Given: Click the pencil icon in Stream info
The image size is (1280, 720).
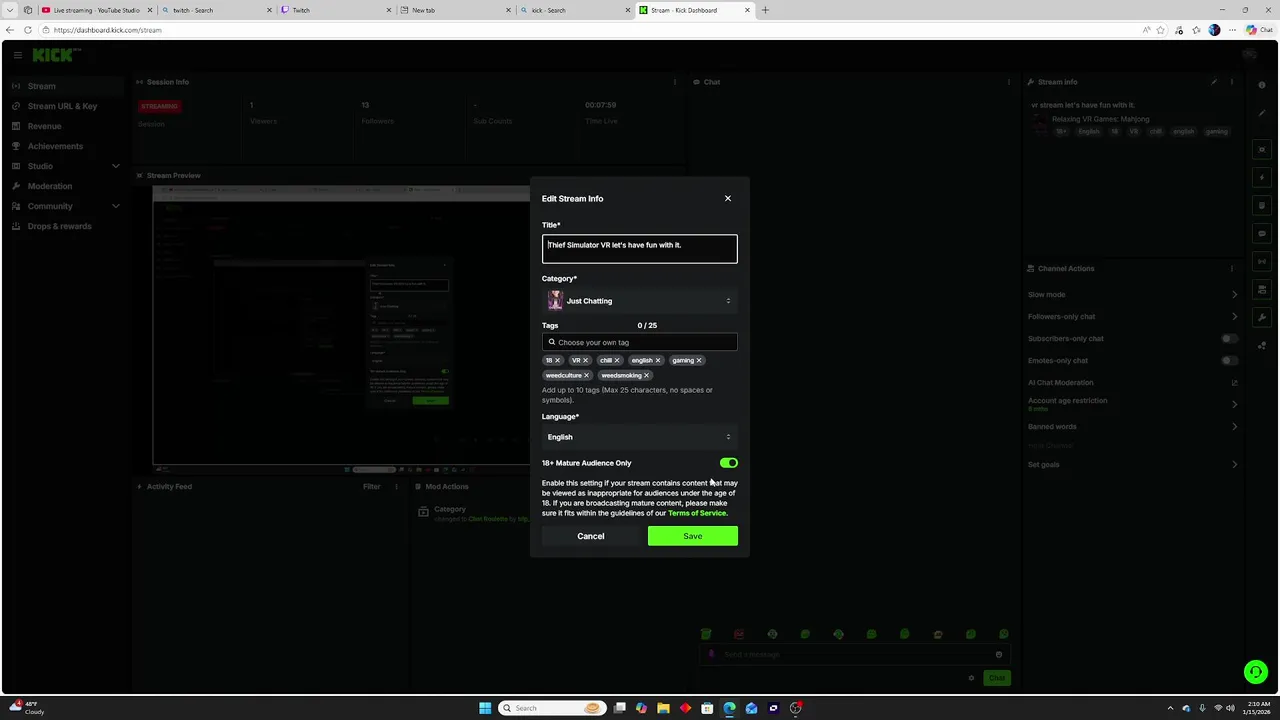Looking at the screenshot, I should 1214,82.
